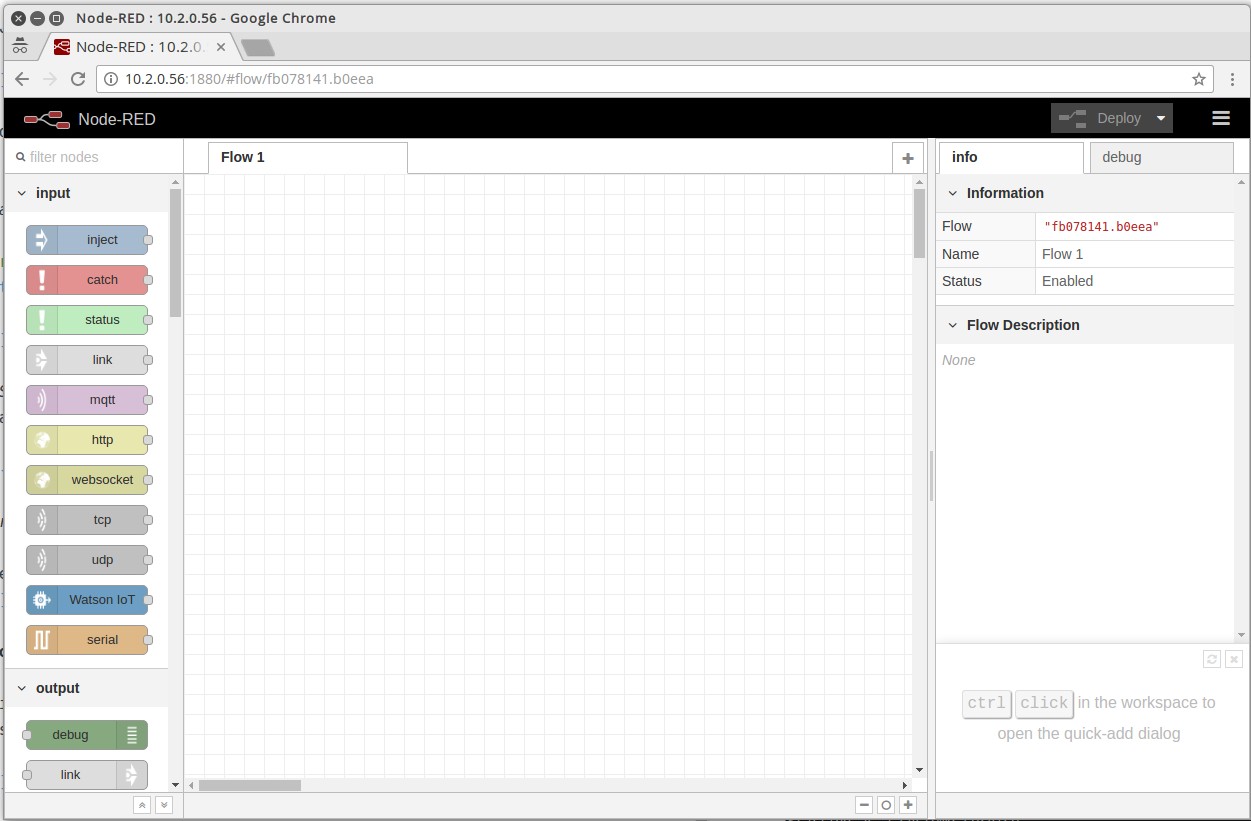Click the flow ID value "fb078141.b0eea"
Image resolution: width=1251 pixels, height=821 pixels.
coord(1101,227)
